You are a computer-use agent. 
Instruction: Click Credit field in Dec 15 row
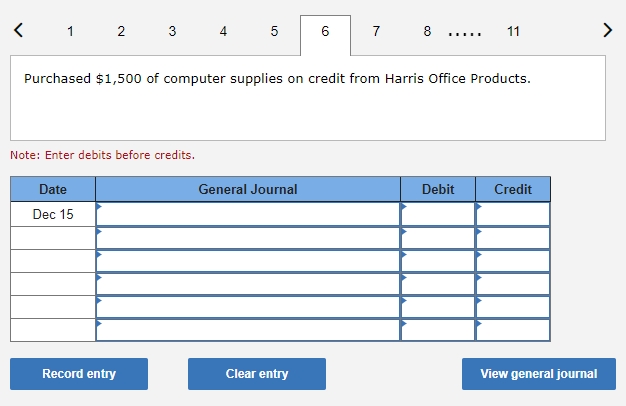pos(513,214)
